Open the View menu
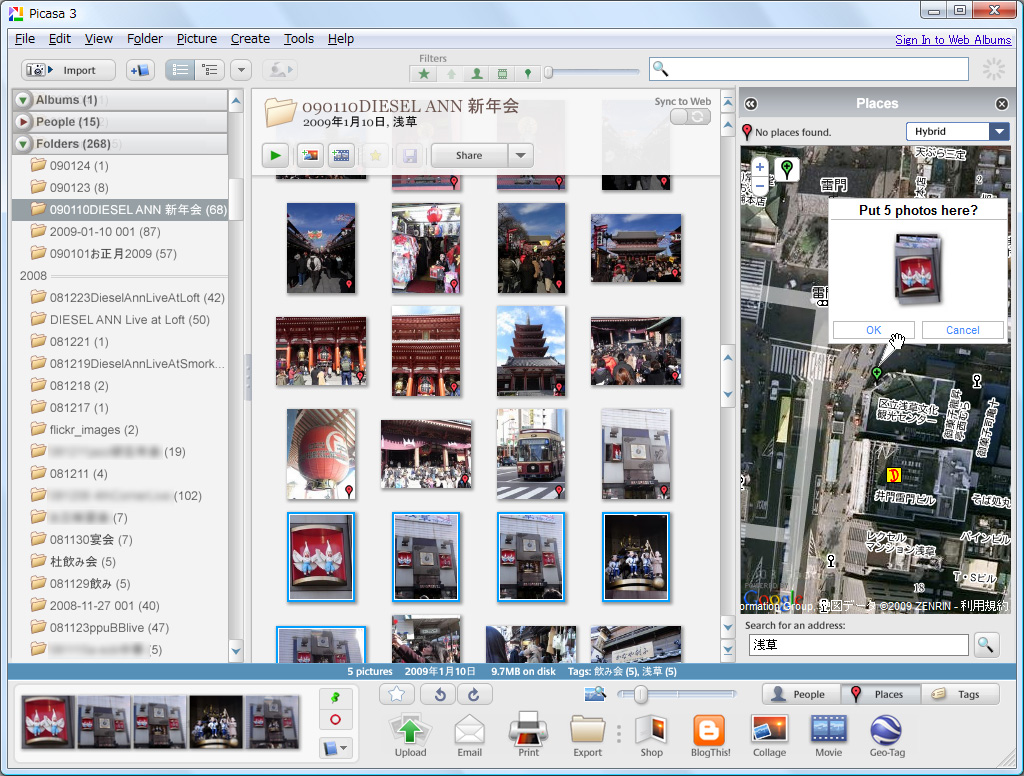 99,39
